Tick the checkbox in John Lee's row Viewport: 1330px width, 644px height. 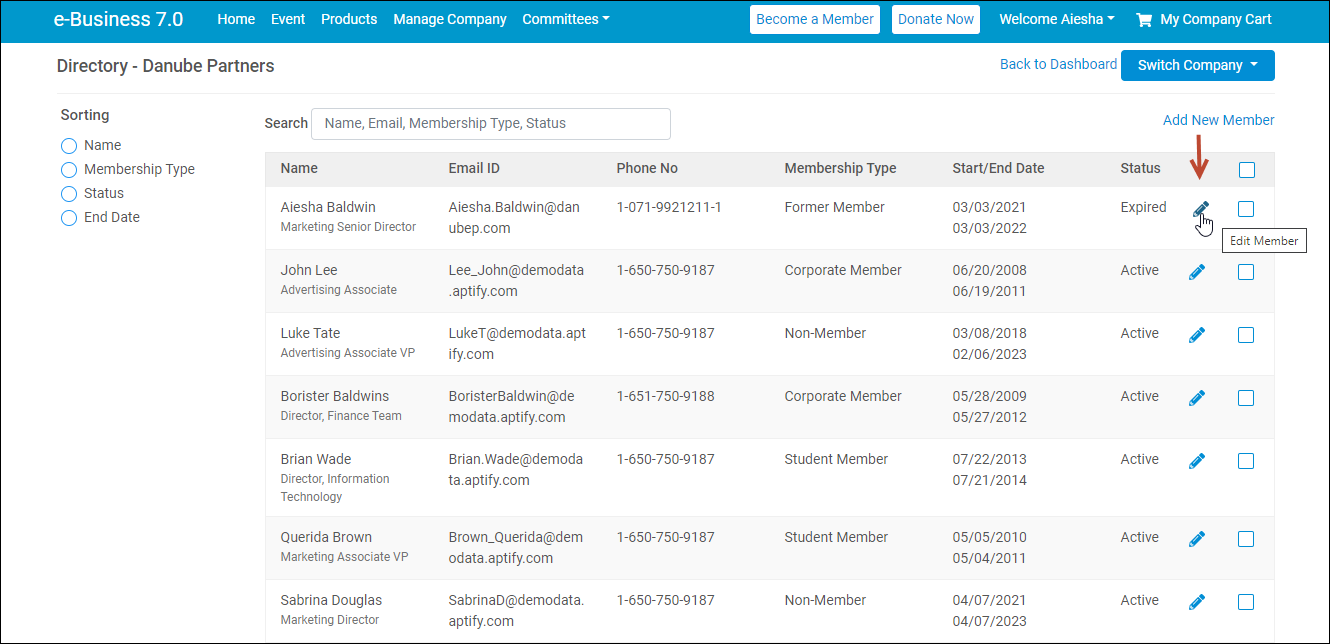[1246, 272]
